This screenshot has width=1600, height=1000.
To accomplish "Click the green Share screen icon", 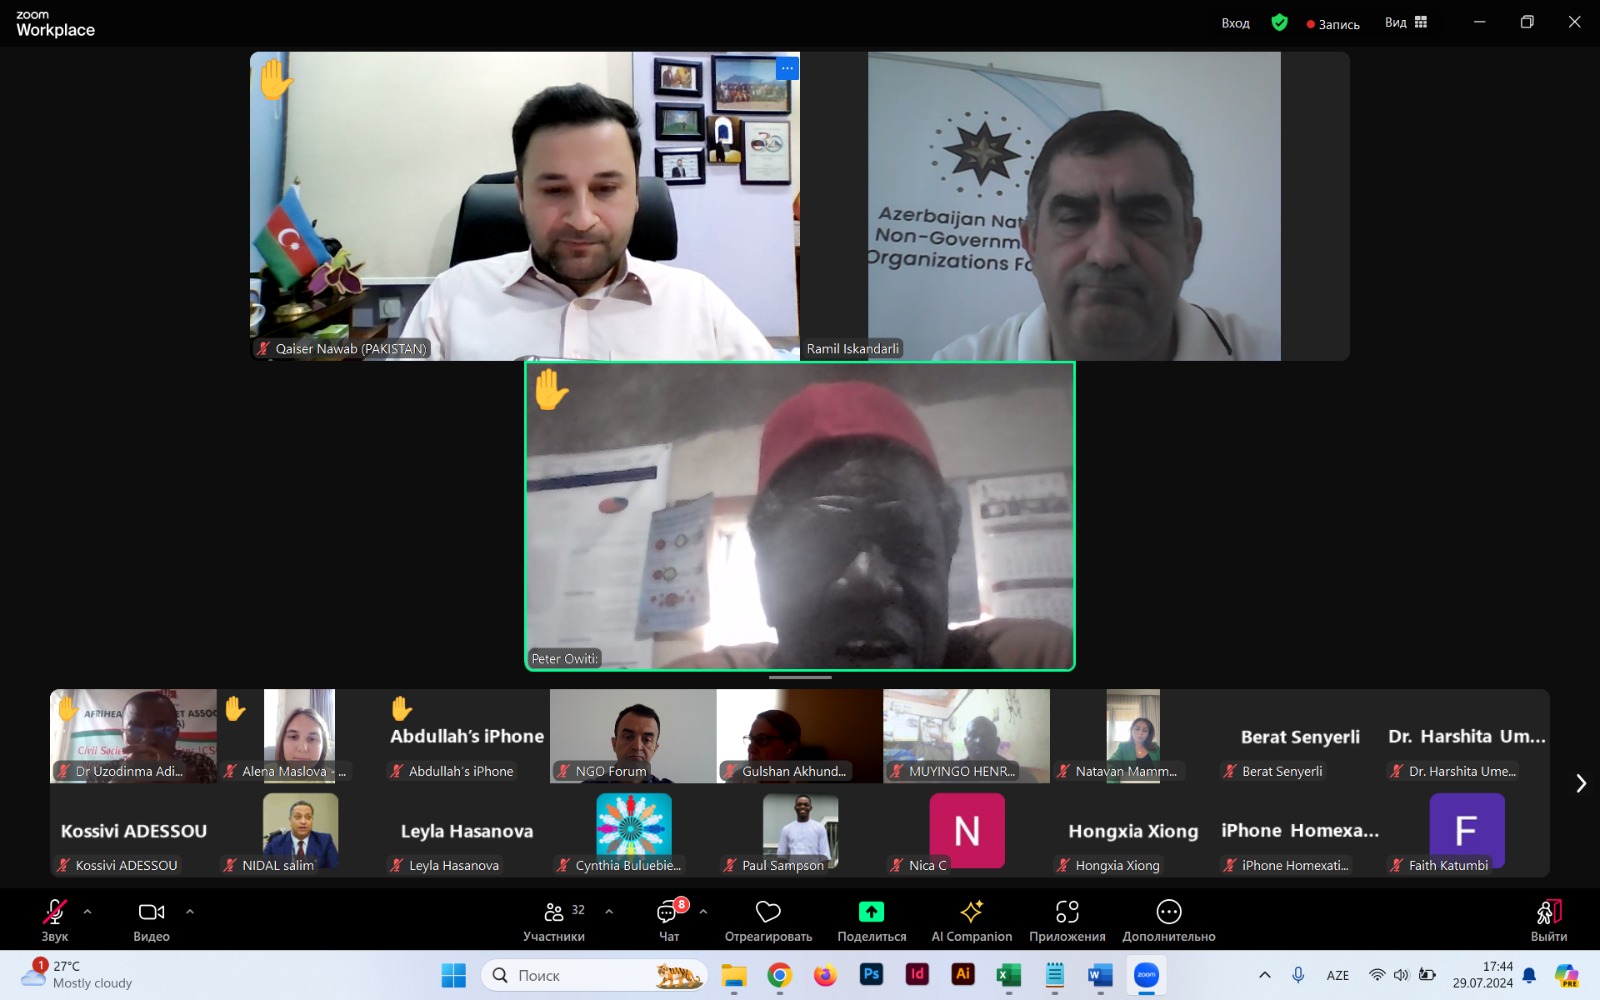I will click(x=871, y=912).
